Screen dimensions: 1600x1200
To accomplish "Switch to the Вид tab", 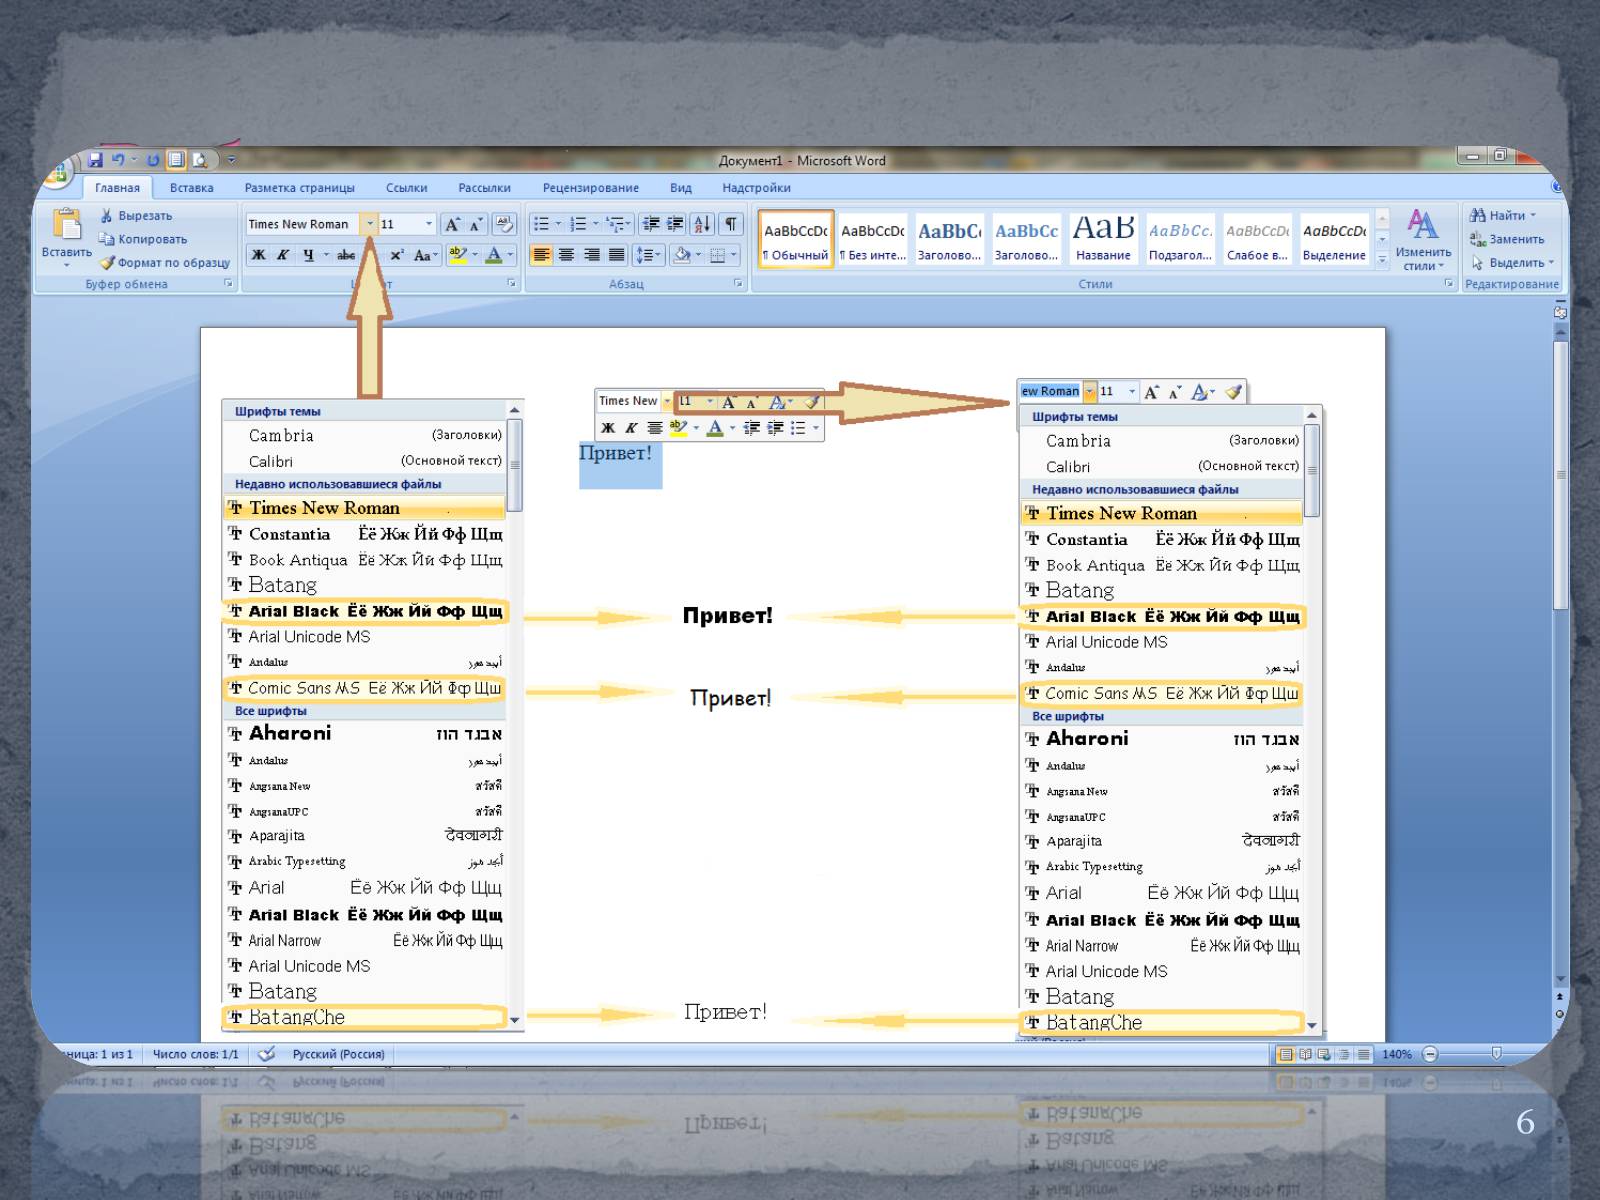I will coord(680,188).
